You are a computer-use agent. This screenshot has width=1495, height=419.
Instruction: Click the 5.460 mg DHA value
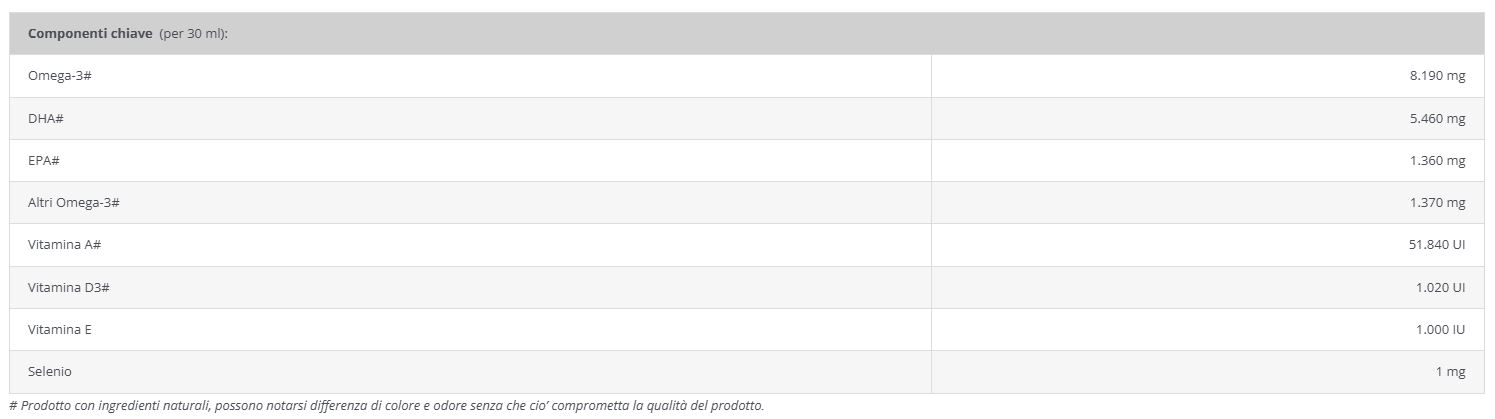[1437, 119]
